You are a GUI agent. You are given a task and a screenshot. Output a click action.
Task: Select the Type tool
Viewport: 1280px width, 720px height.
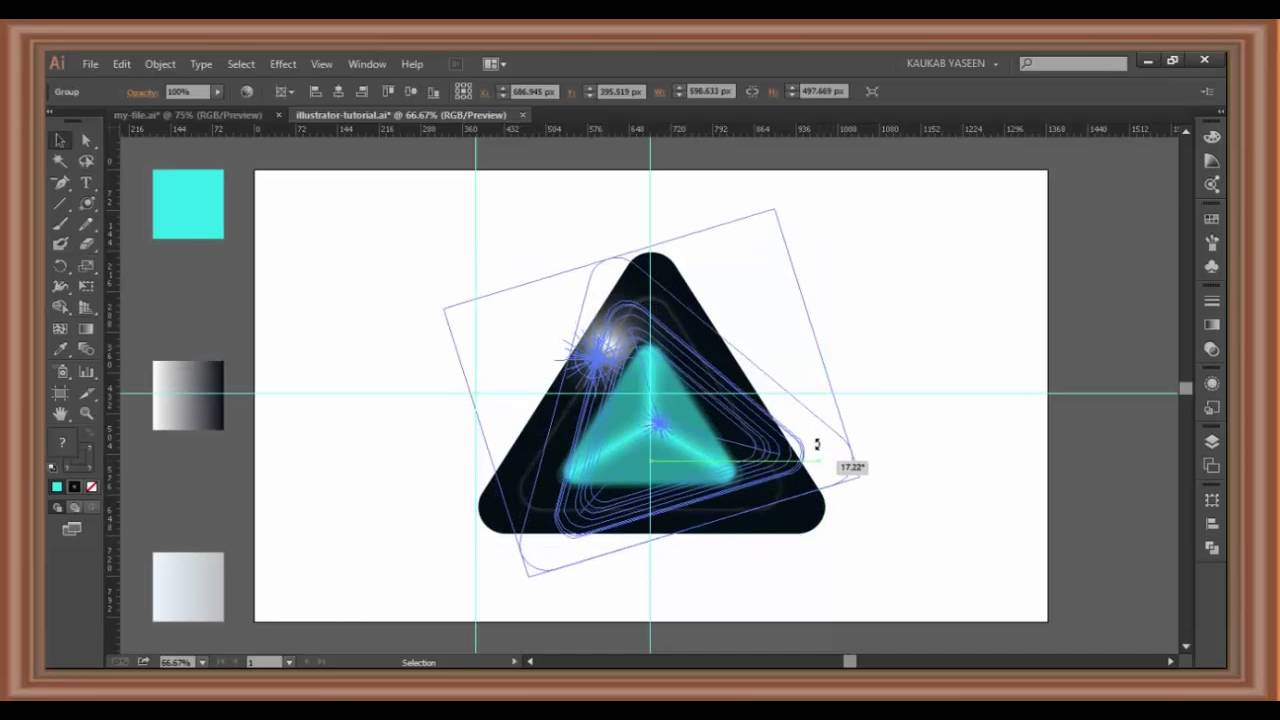[x=87, y=184]
